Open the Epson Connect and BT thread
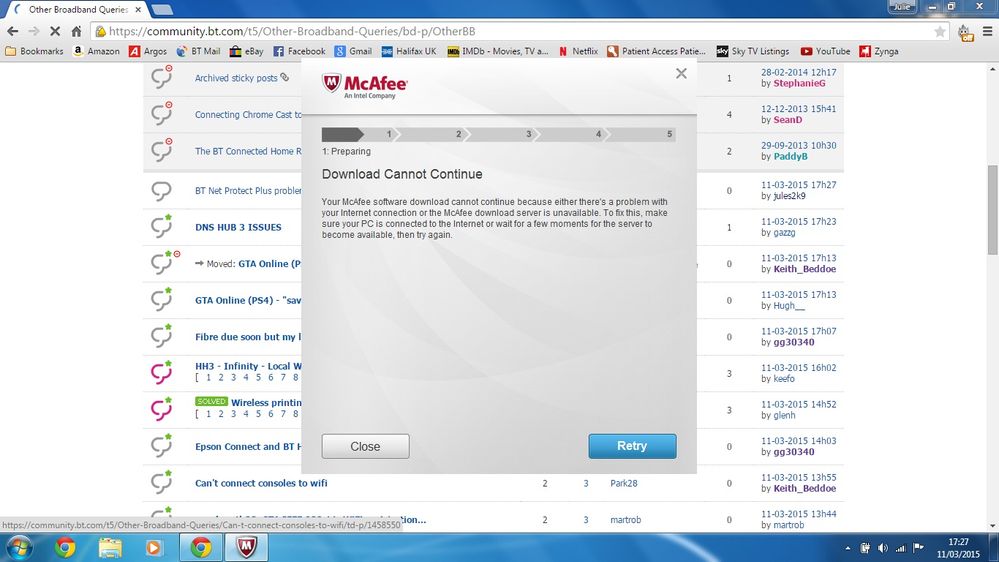This screenshot has width=999, height=562. 248,447
